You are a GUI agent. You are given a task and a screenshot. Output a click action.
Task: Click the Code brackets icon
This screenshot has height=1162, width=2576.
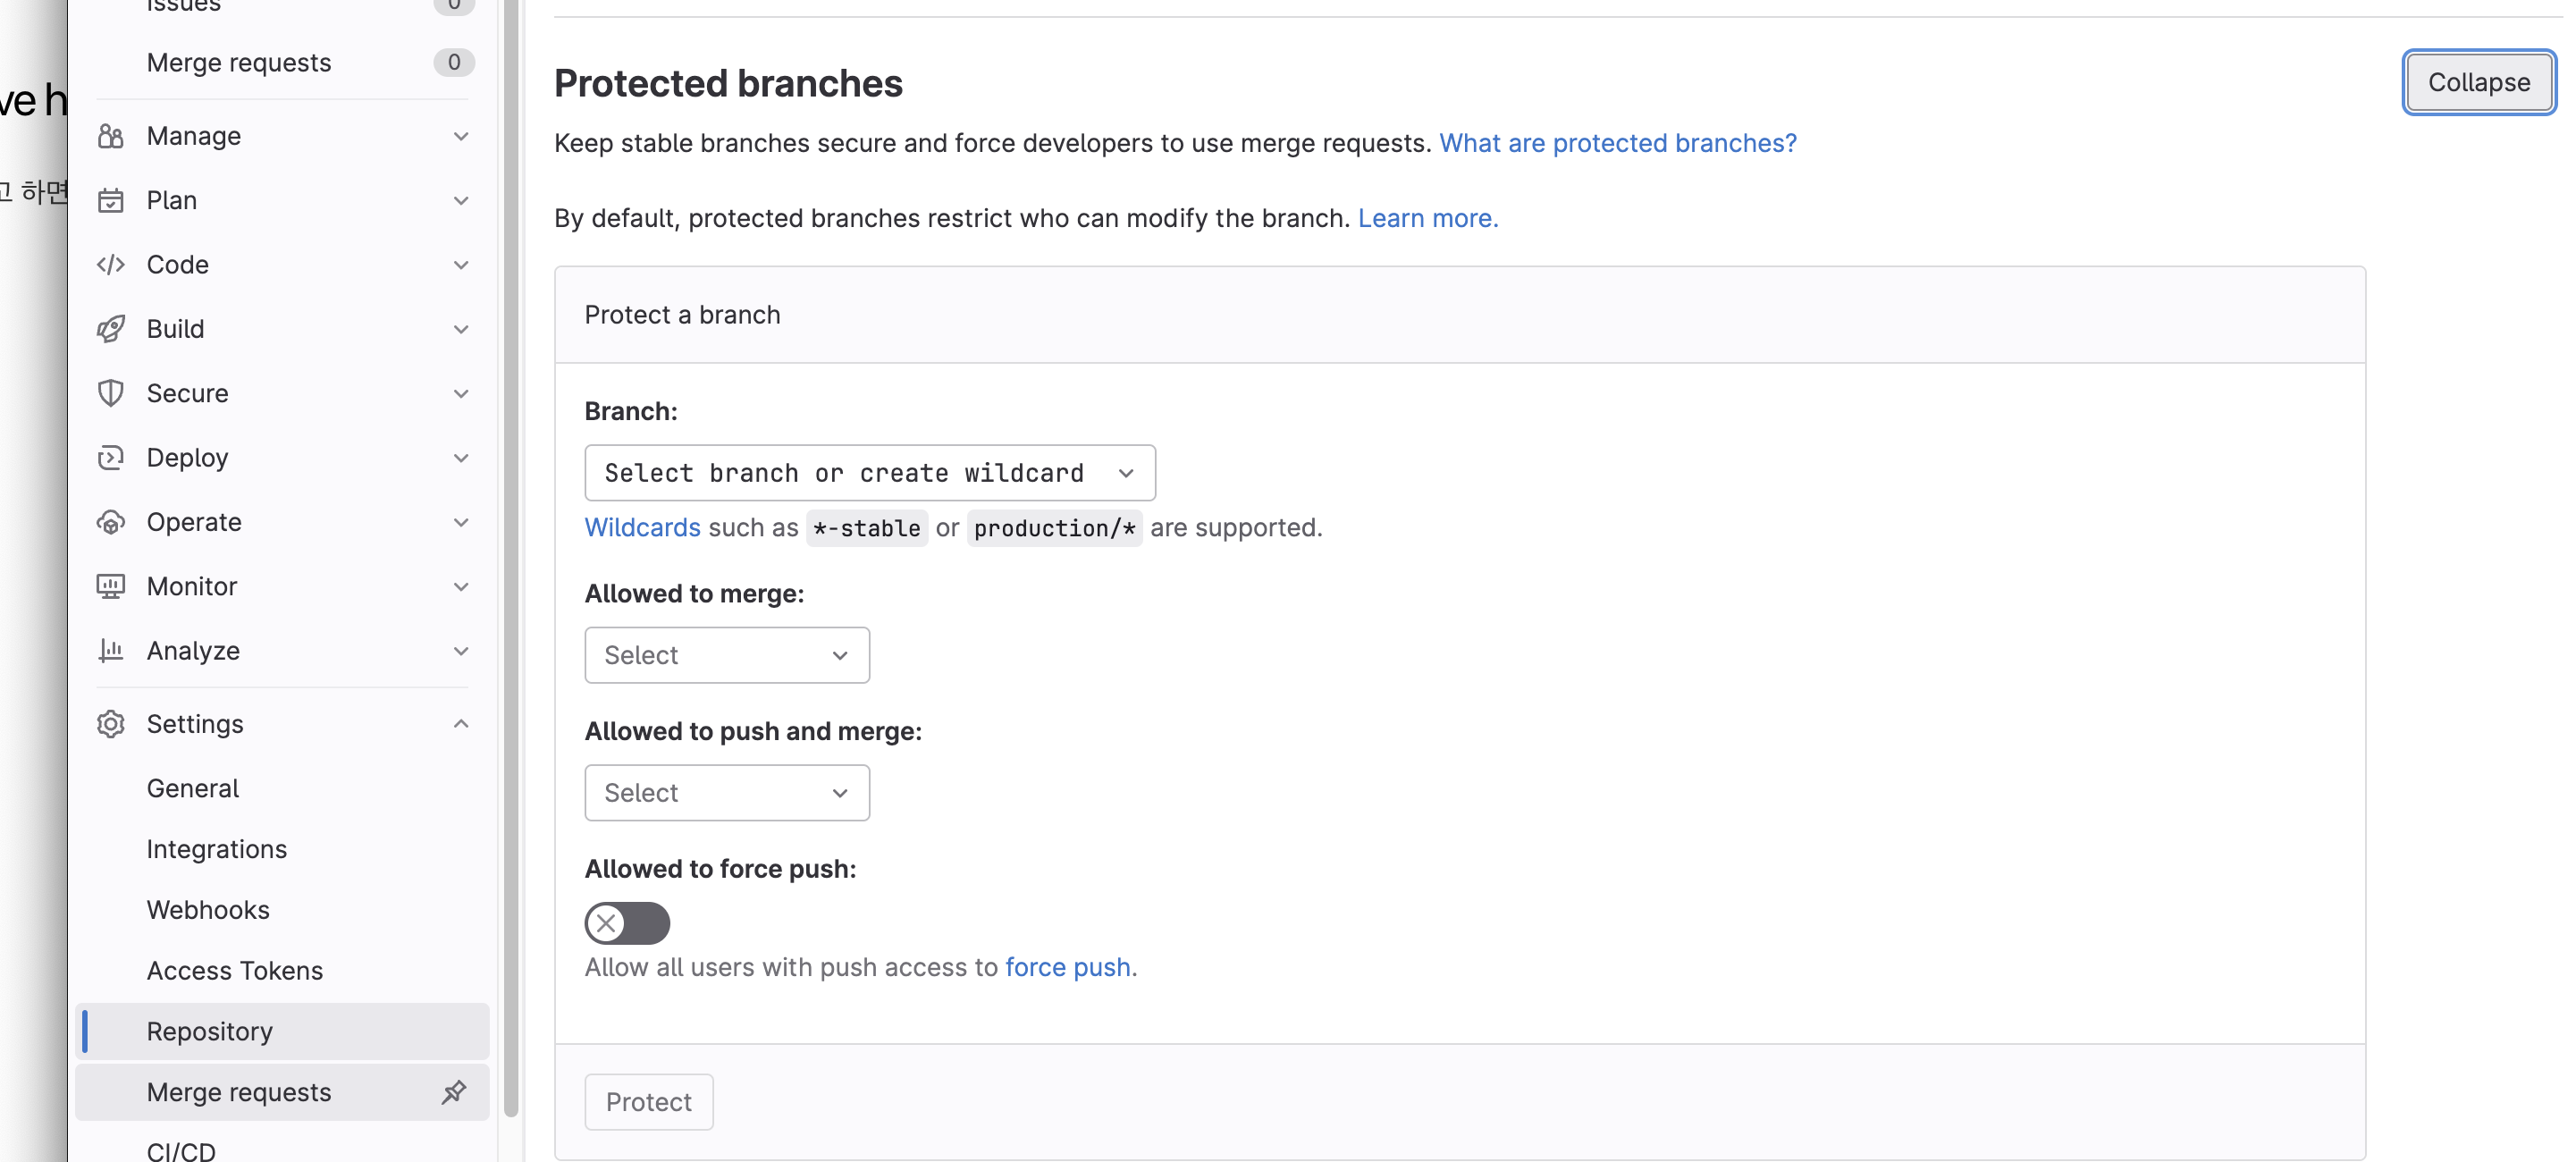110,265
